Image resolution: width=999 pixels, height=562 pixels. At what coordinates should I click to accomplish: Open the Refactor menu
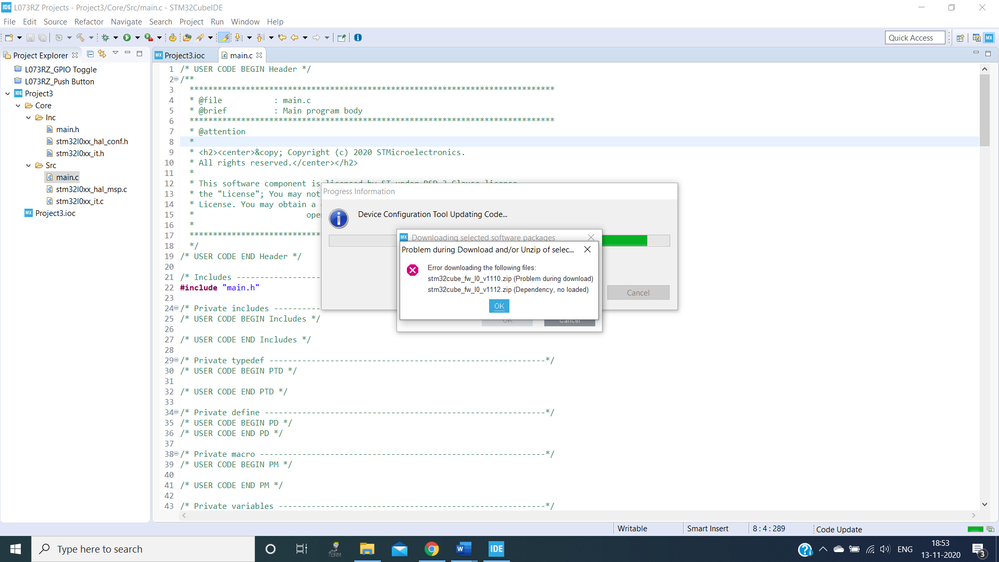89,22
